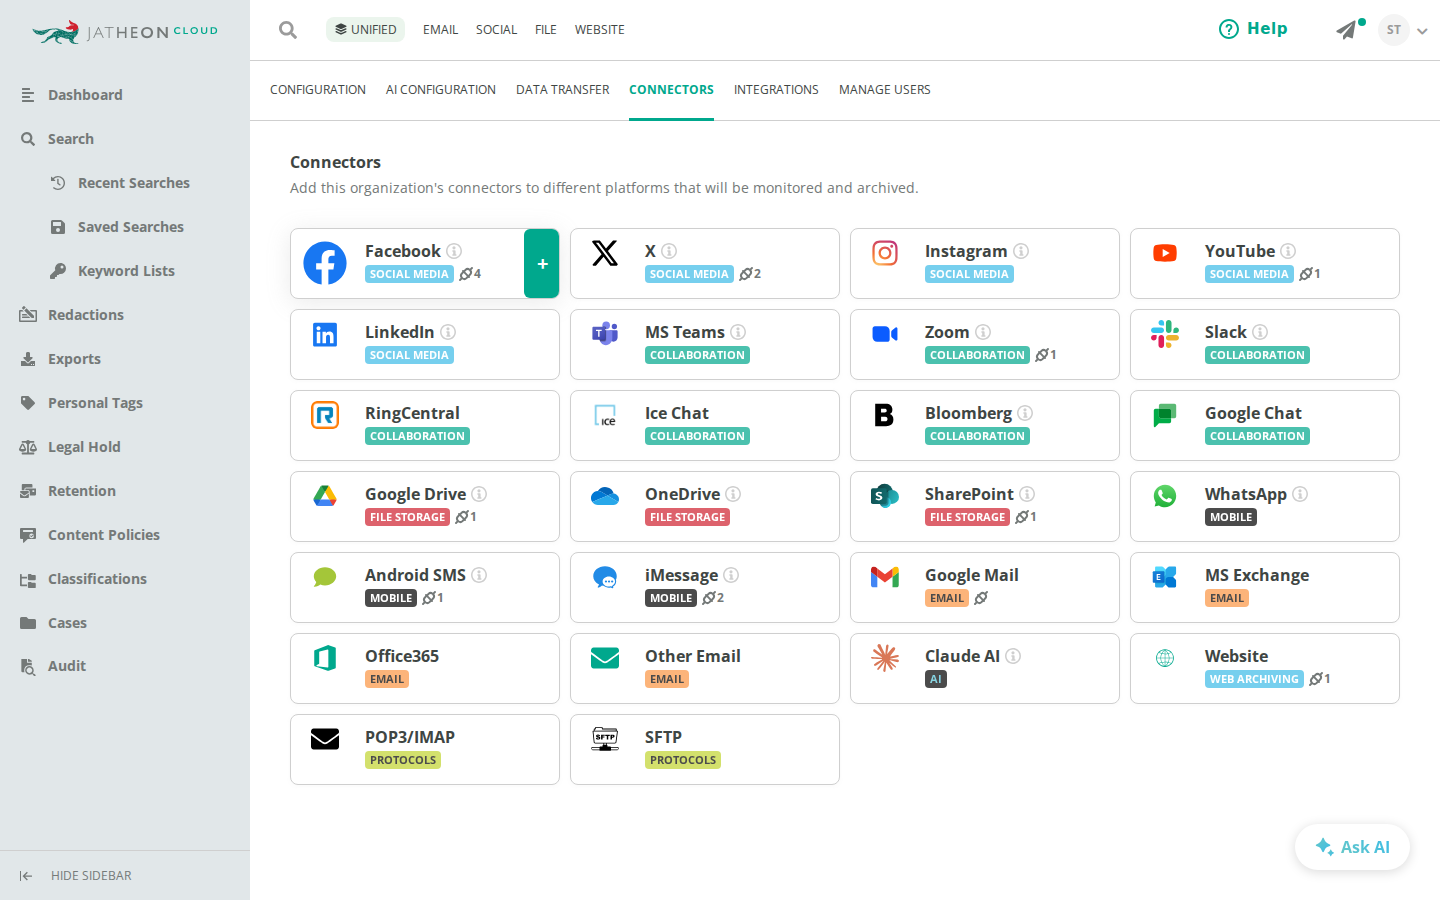Viewport: 1440px width, 900px height.
Task: Open the search magnifier in top bar
Action: tap(288, 30)
